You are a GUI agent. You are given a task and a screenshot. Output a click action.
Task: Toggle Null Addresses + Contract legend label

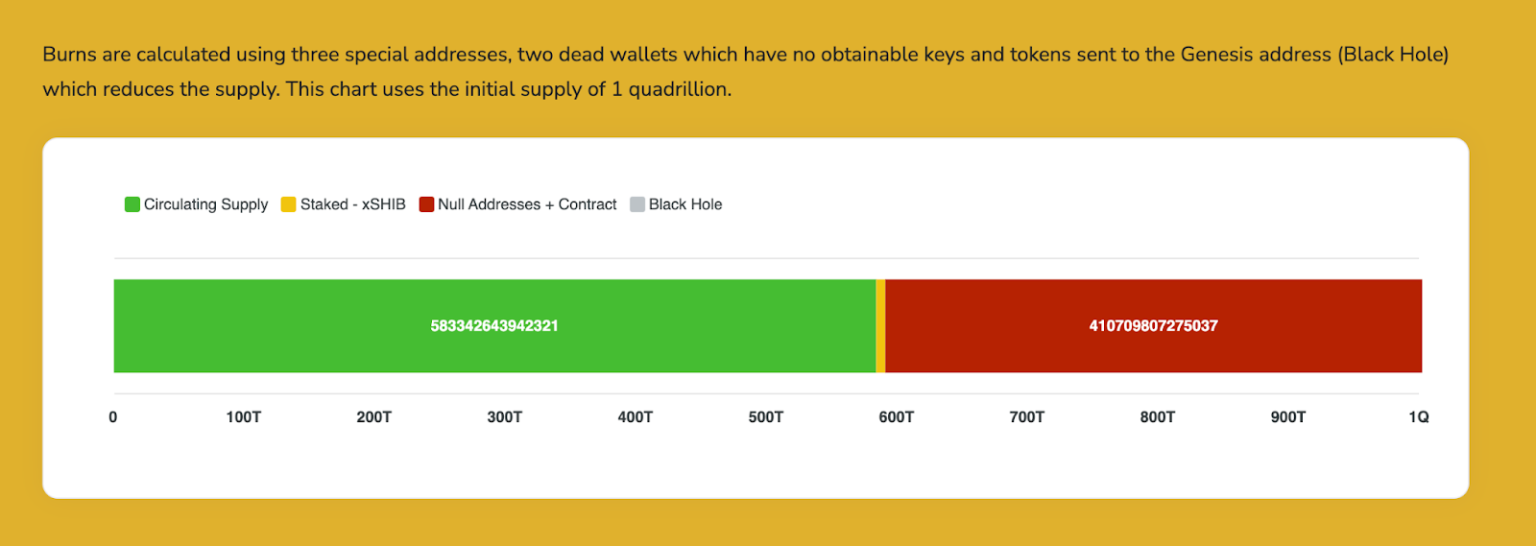(527, 205)
